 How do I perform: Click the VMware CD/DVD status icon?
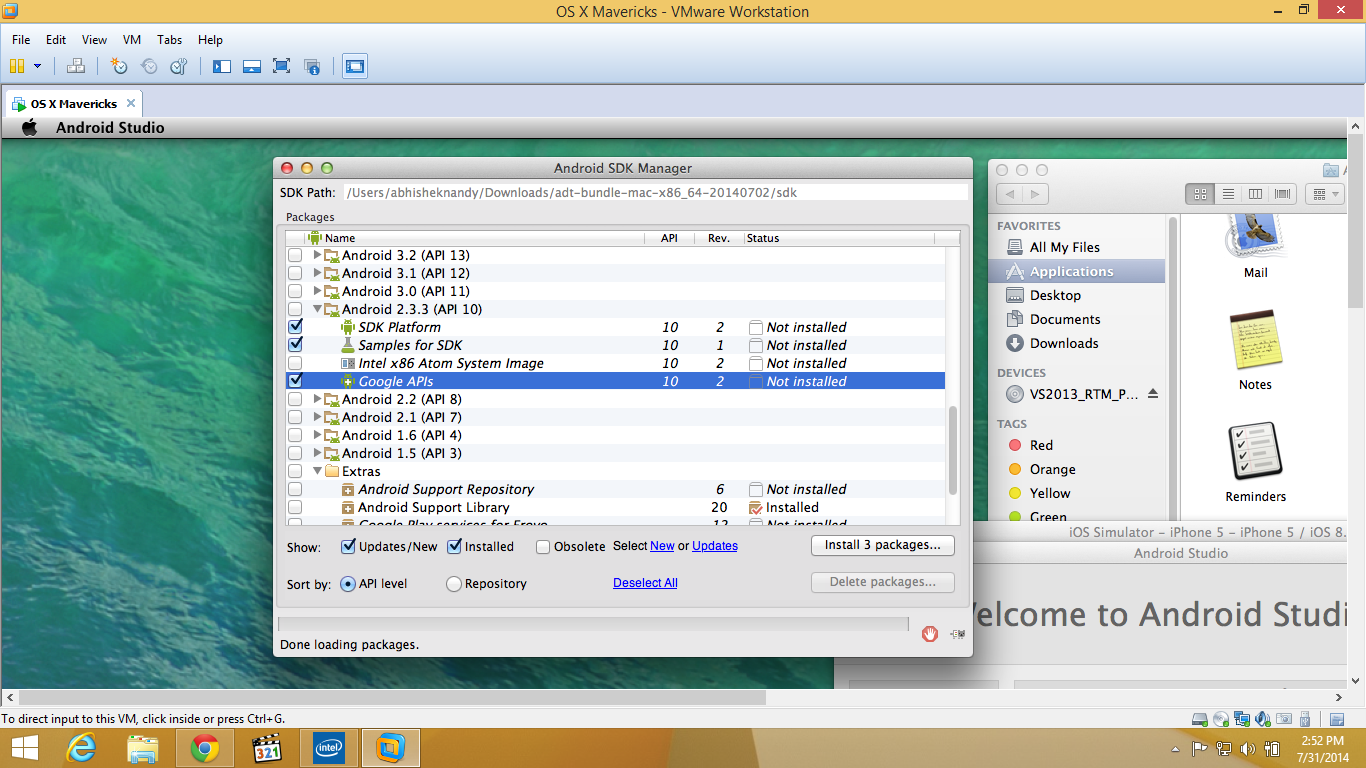click(x=1220, y=719)
